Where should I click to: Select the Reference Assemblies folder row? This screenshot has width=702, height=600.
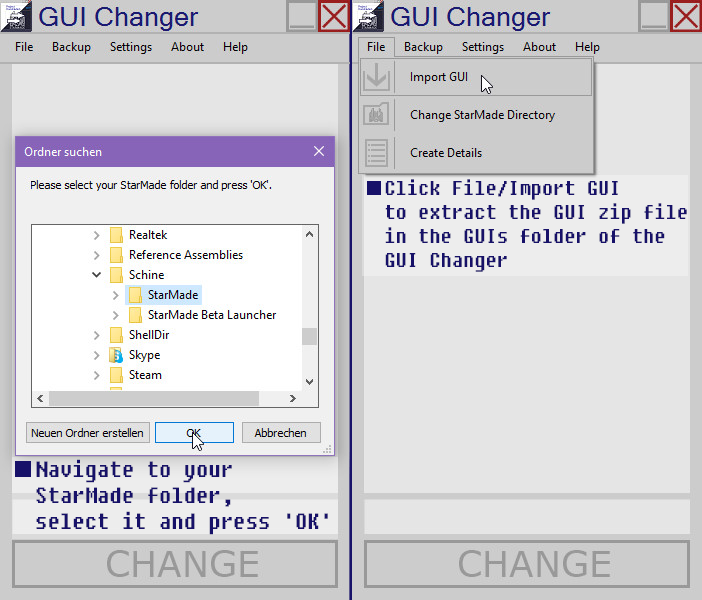pyautogui.click(x=177, y=255)
